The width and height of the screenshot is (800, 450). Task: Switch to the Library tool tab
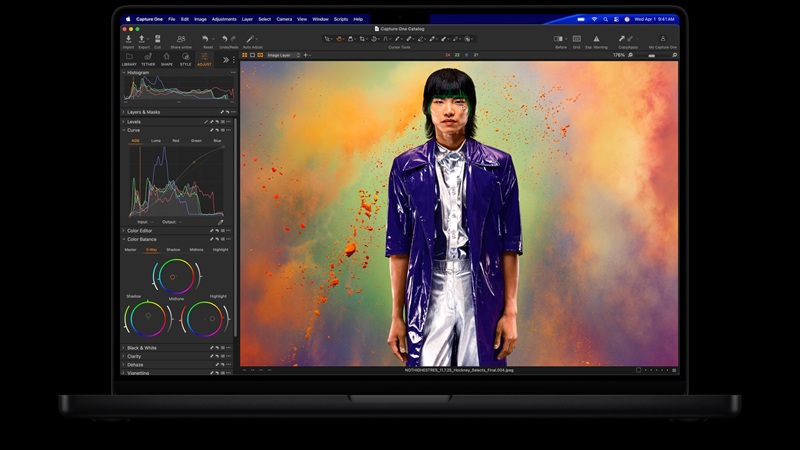point(130,60)
